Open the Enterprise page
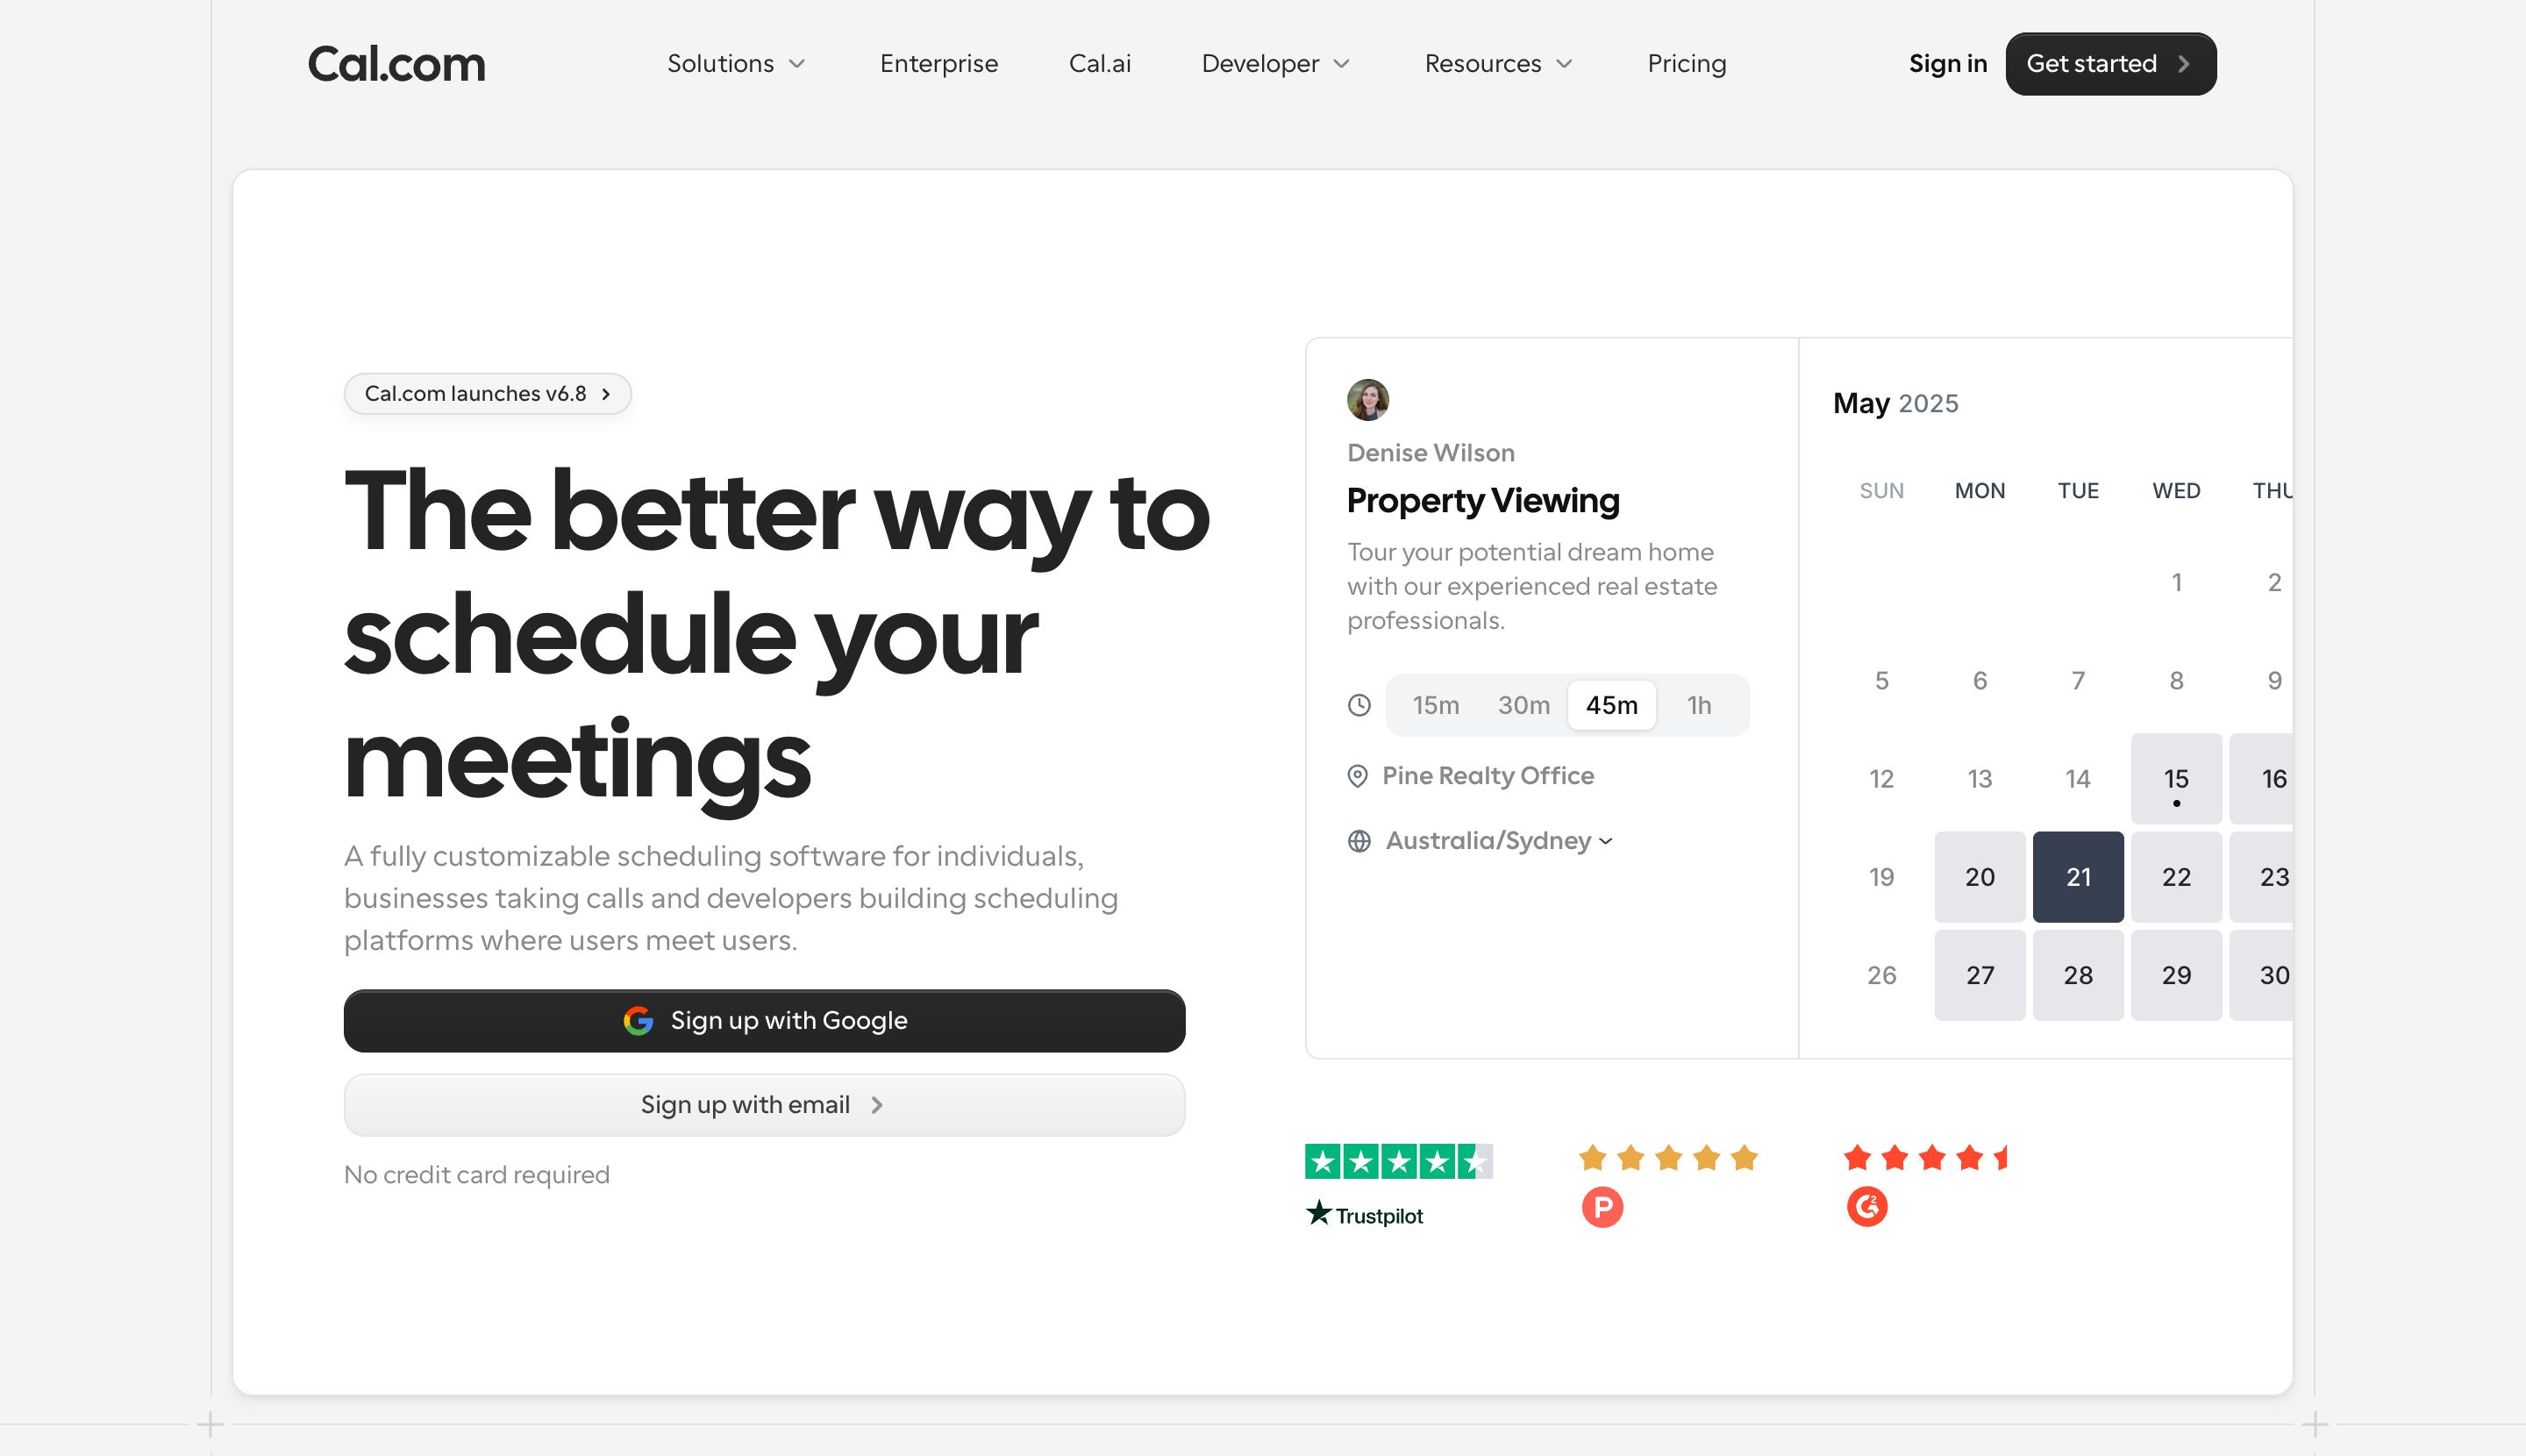This screenshot has width=2526, height=1456. pyautogui.click(x=939, y=64)
